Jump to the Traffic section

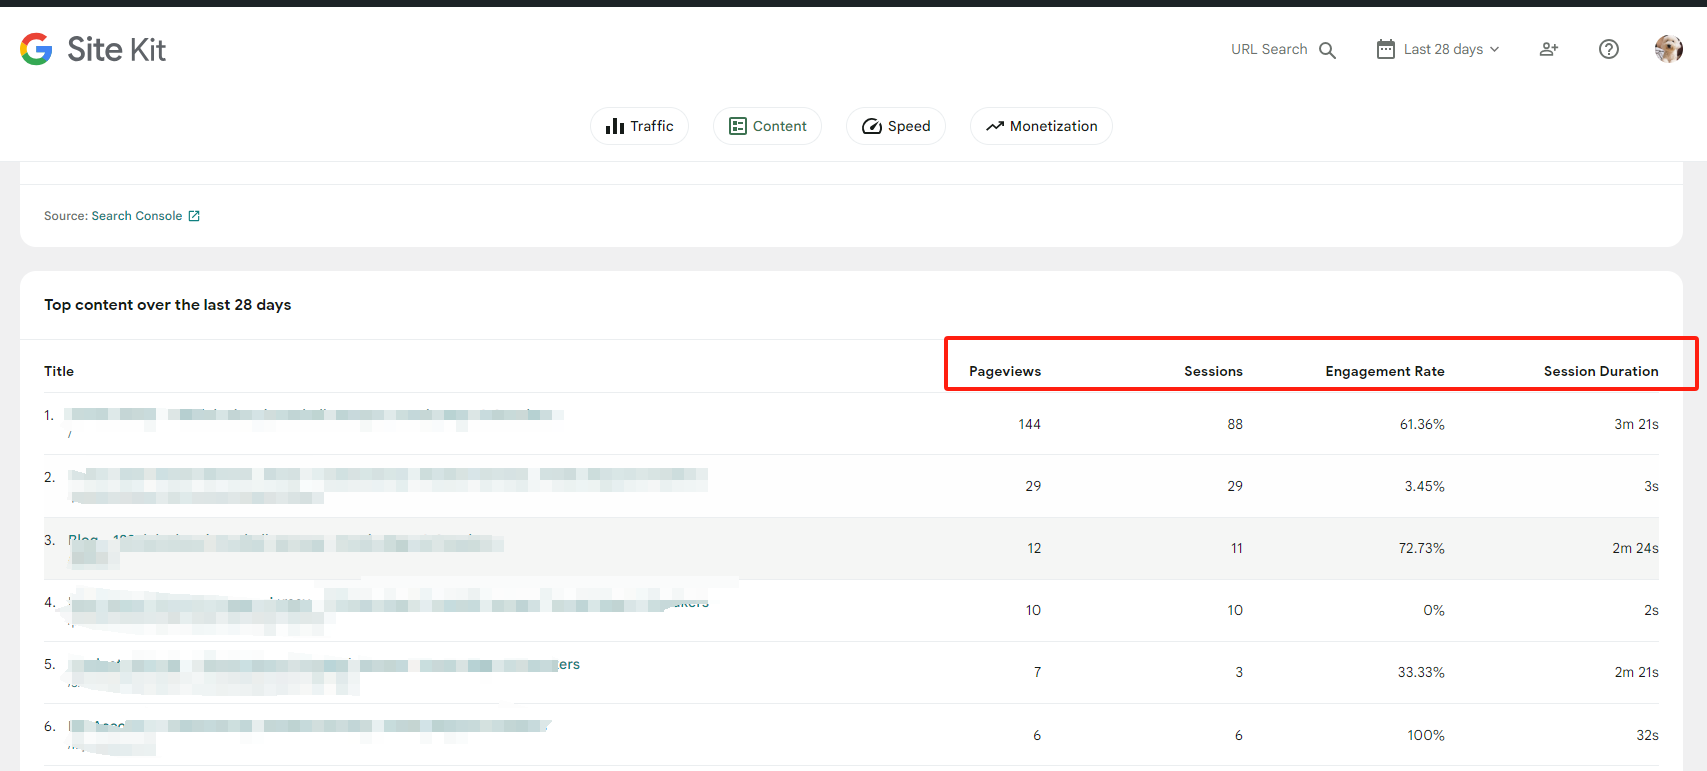639,126
